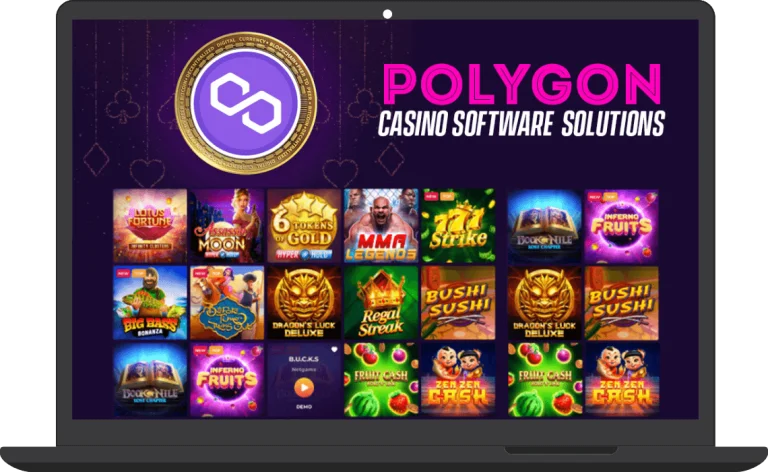The image size is (768, 472).
Task: Click the NEW badge on 777 Strike
Action: click(431, 196)
